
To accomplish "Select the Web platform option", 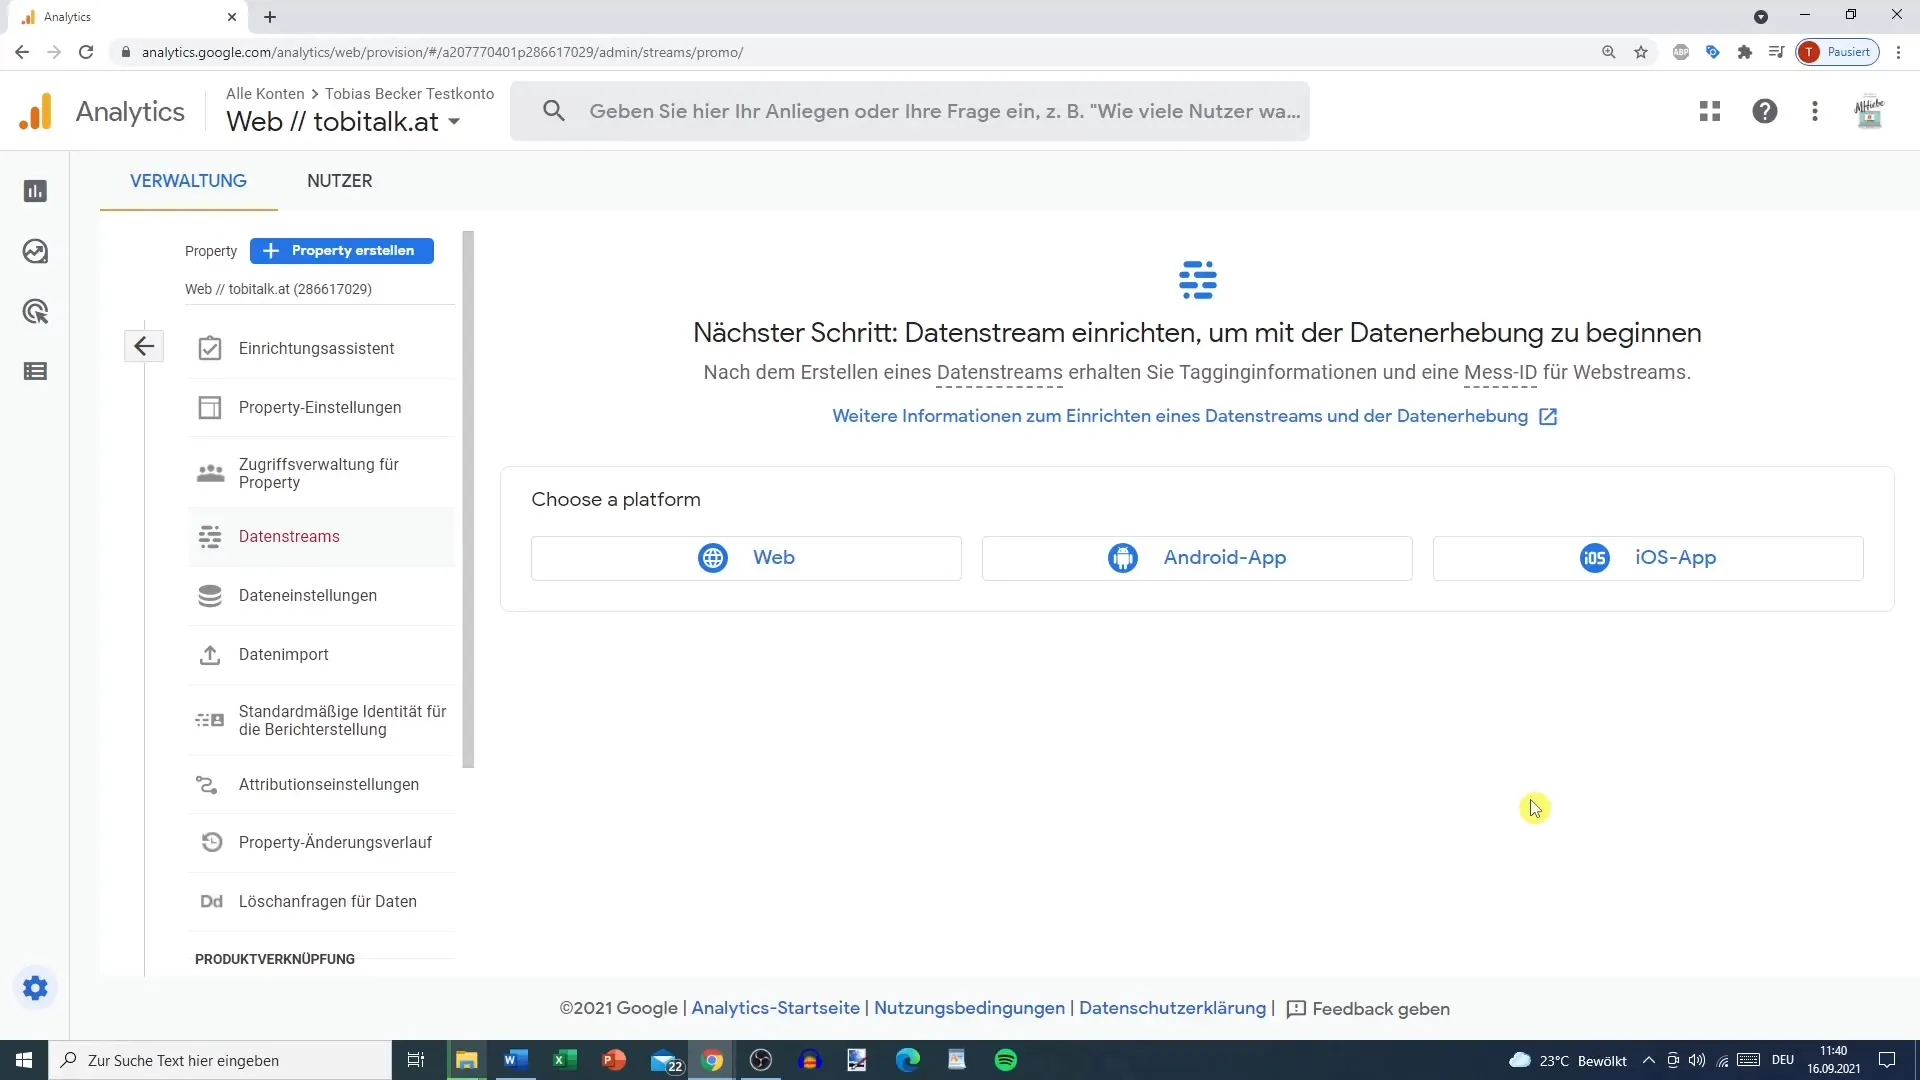I will tap(745, 556).
